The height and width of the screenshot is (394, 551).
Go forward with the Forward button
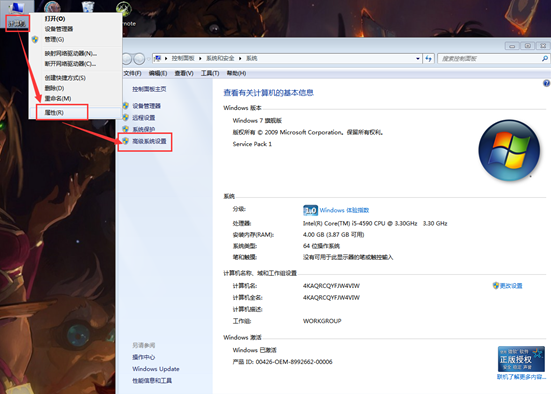[x=139, y=59]
